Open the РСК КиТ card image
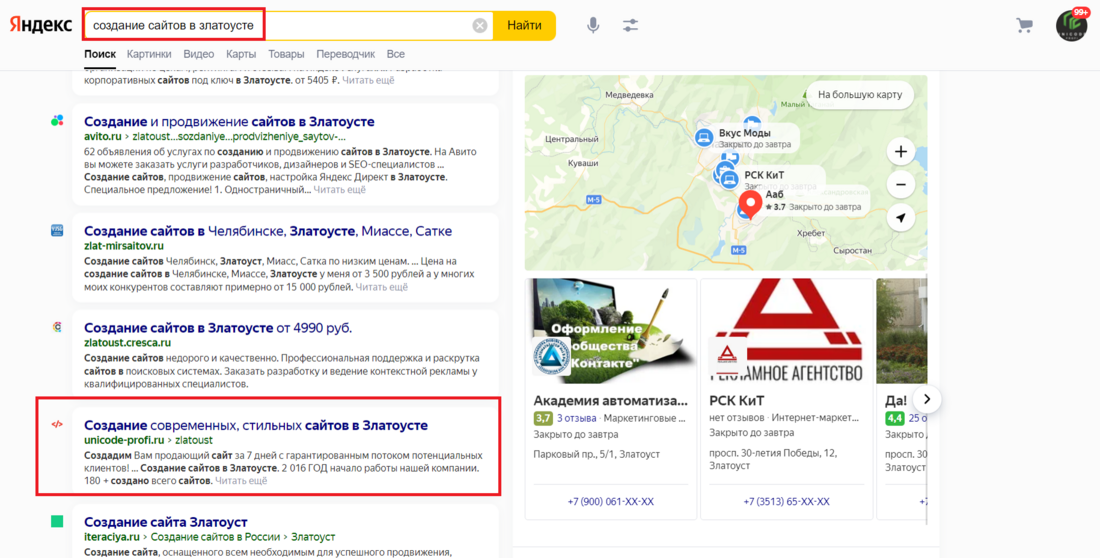 (786, 331)
